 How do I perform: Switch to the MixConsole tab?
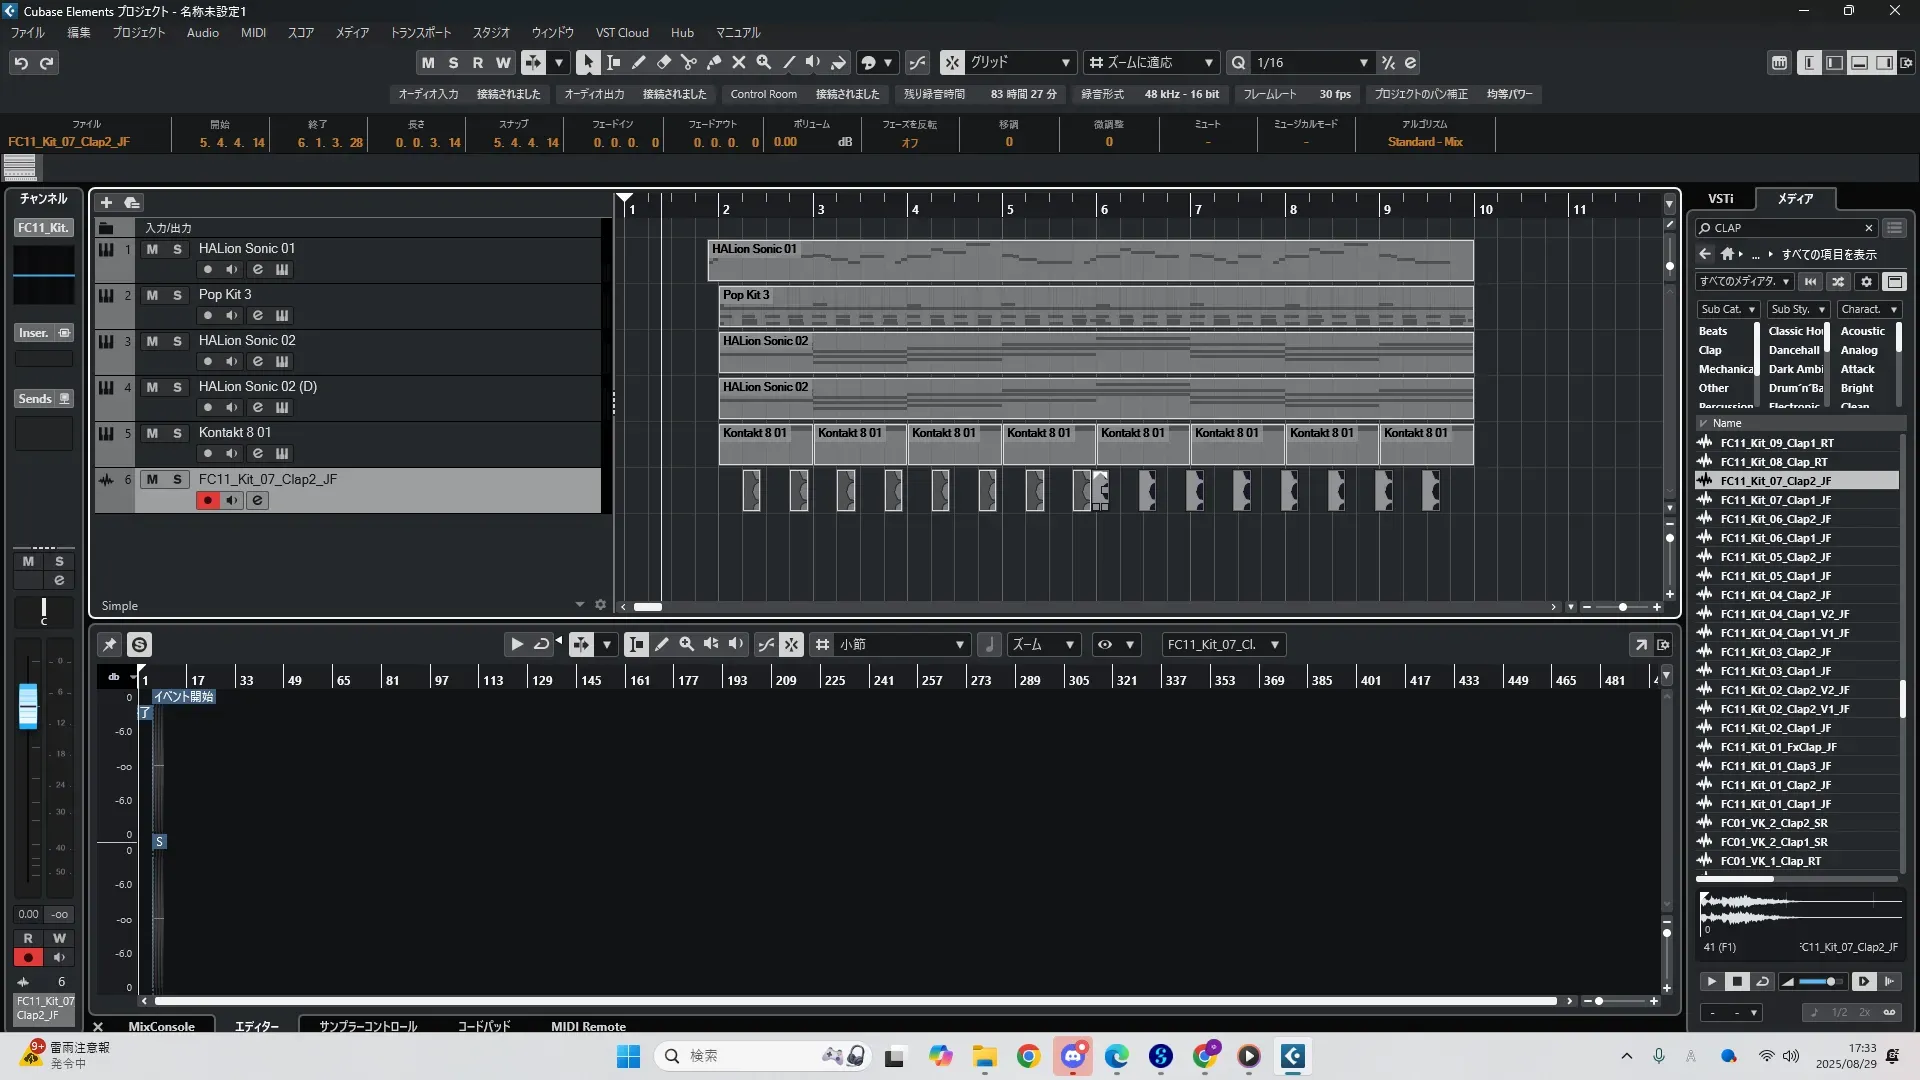pos(161,1026)
